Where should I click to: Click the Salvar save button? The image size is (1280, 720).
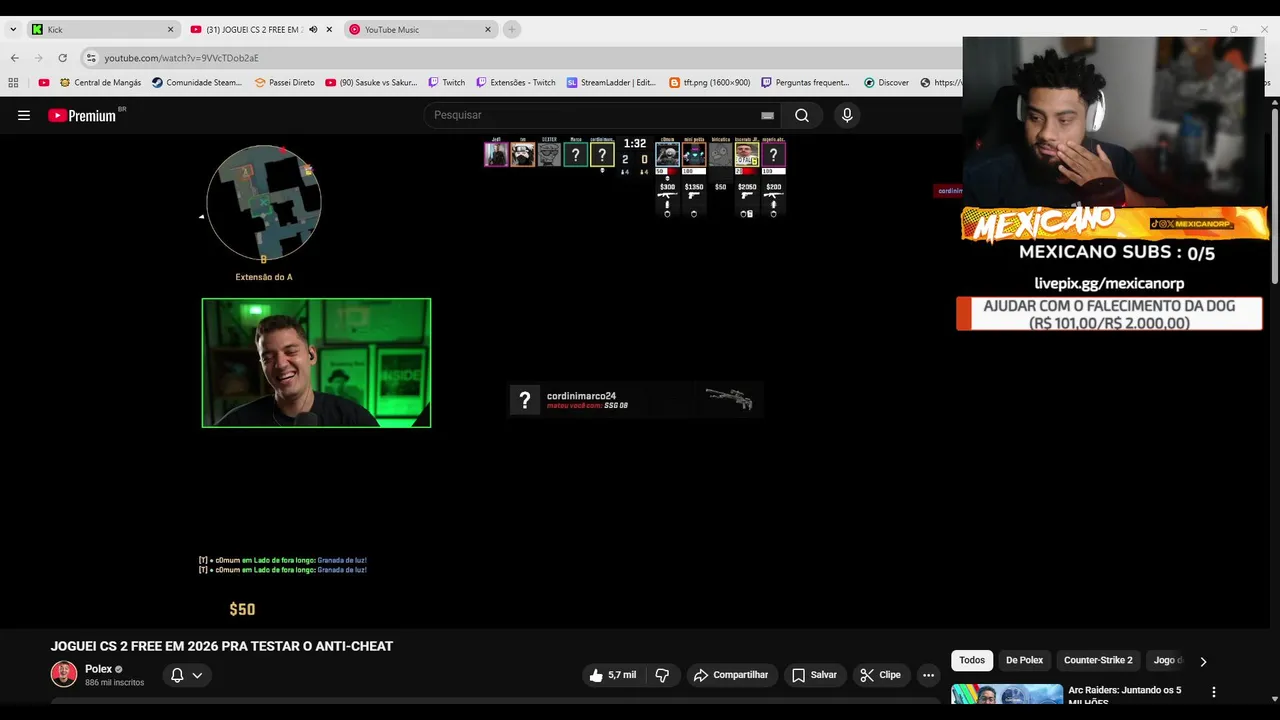pos(814,675)
